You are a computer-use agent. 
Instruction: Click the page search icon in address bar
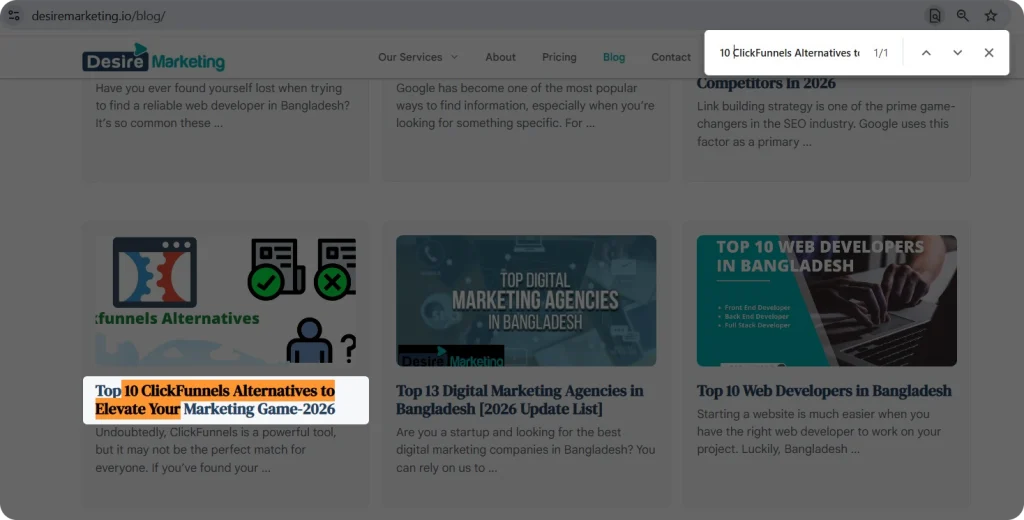[x=935, y=16]
